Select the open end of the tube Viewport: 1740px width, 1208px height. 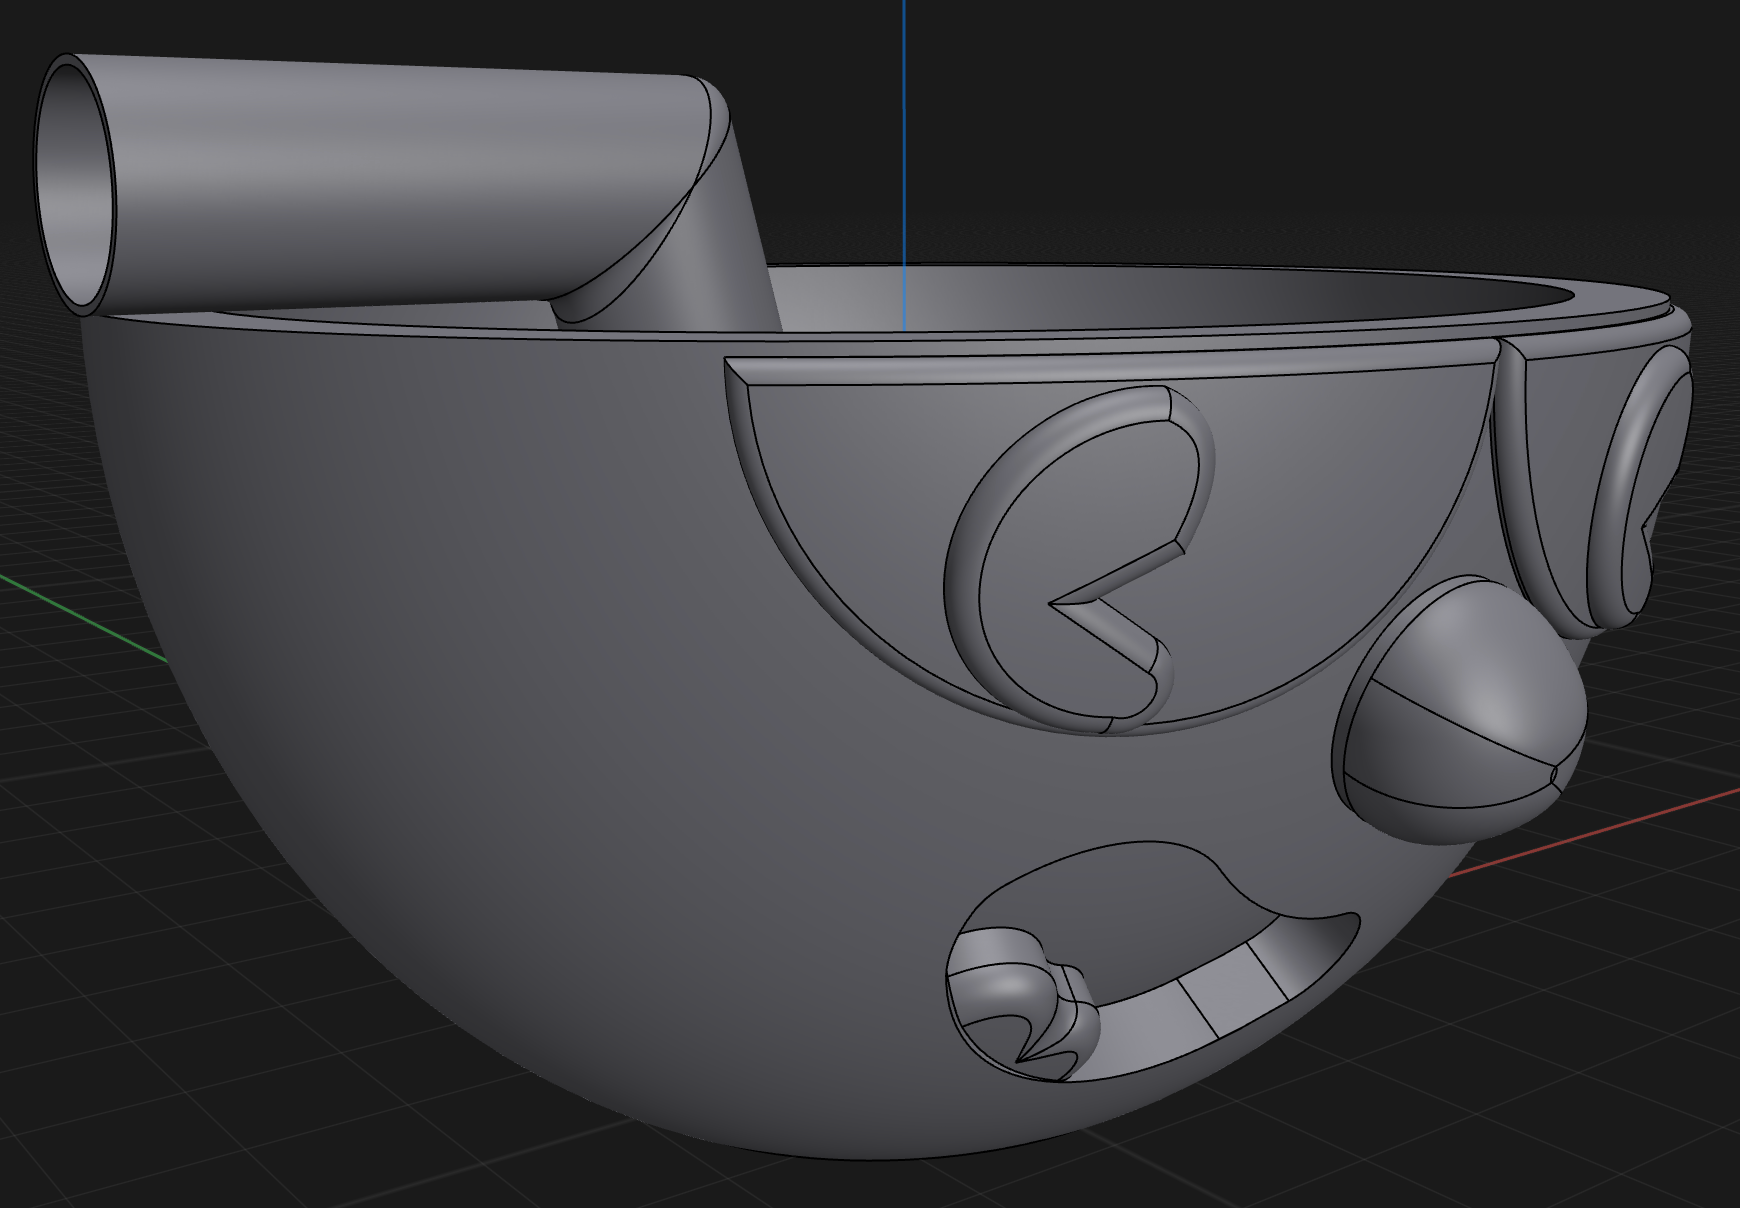pyautogui.click(x=74, y=186)
